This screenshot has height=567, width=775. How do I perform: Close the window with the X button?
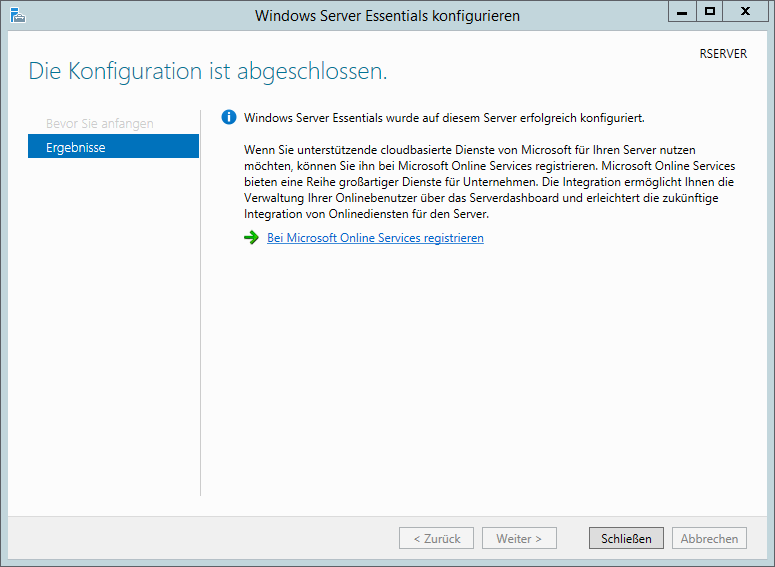coord(745,12)
